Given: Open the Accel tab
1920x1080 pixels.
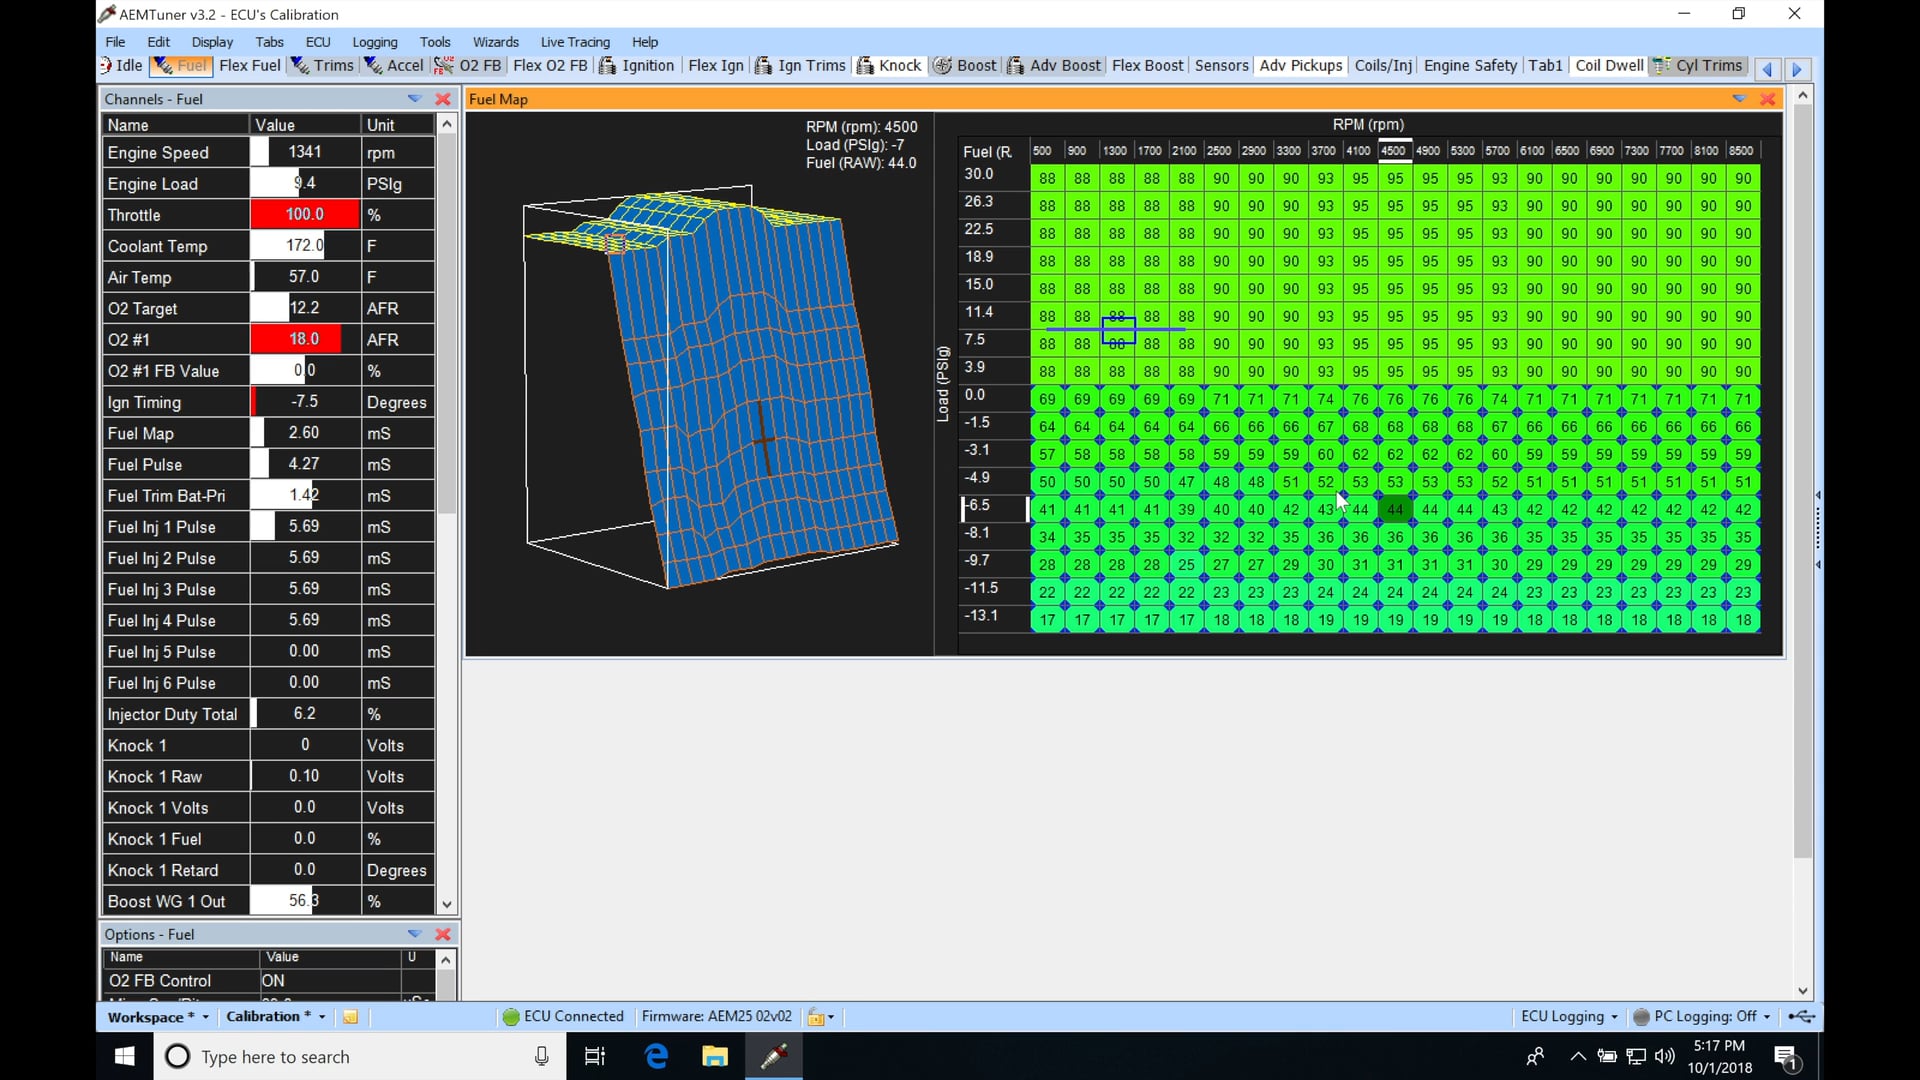Looking at the screenshot, I should click(x=394, y=66).
